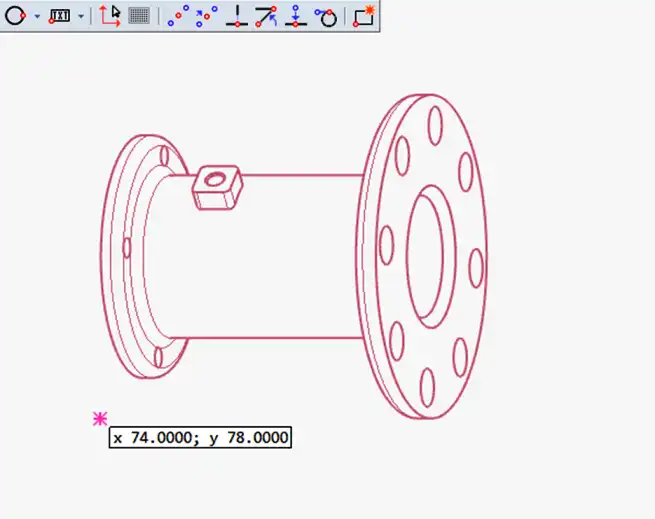Enable the dotted point-path snap icon
The width and height of the screenshot is (655, 519).
click(178, 16)
